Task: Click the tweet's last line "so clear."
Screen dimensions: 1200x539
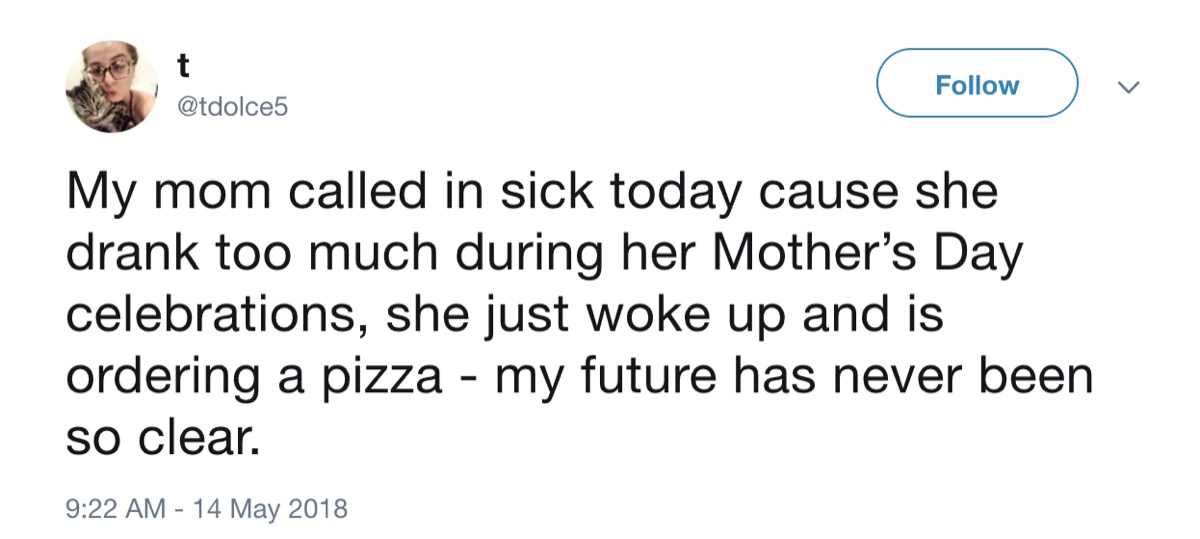Action: point(162,438)
